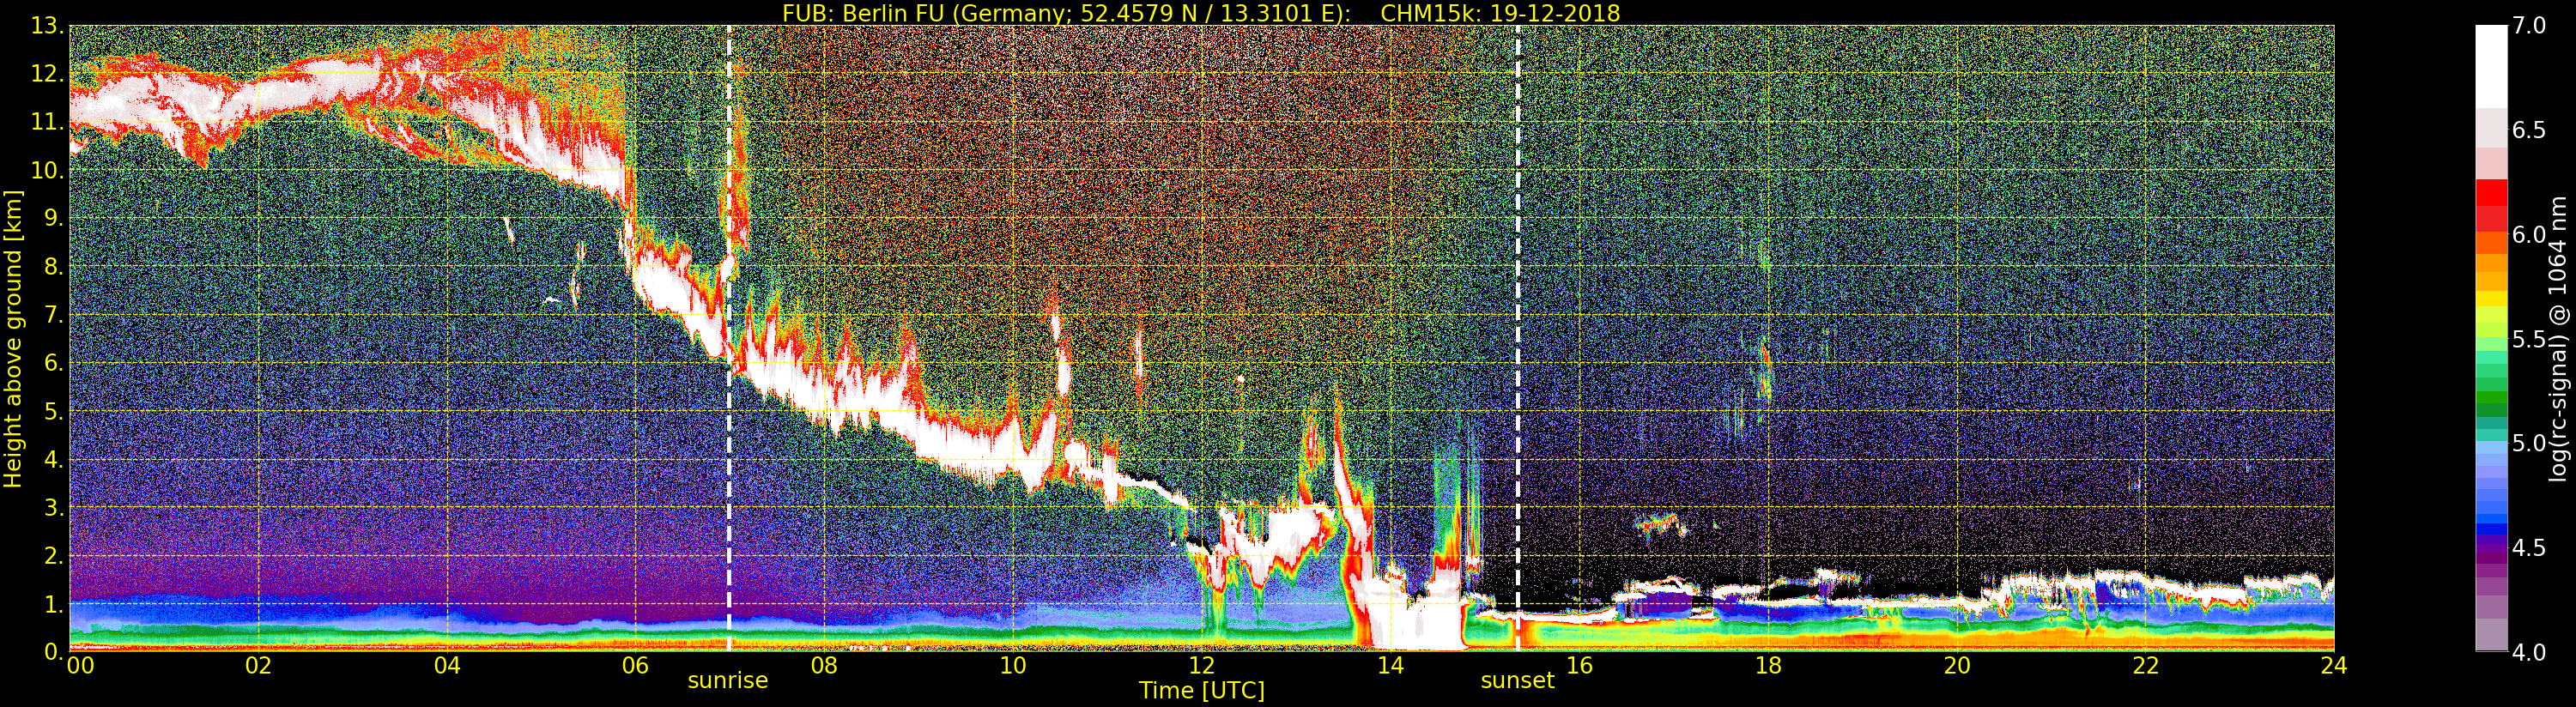Click the time axis tick label 12
This screenshot has height=707, width=2576.
pyautogui.click(x=1202, y=666)
